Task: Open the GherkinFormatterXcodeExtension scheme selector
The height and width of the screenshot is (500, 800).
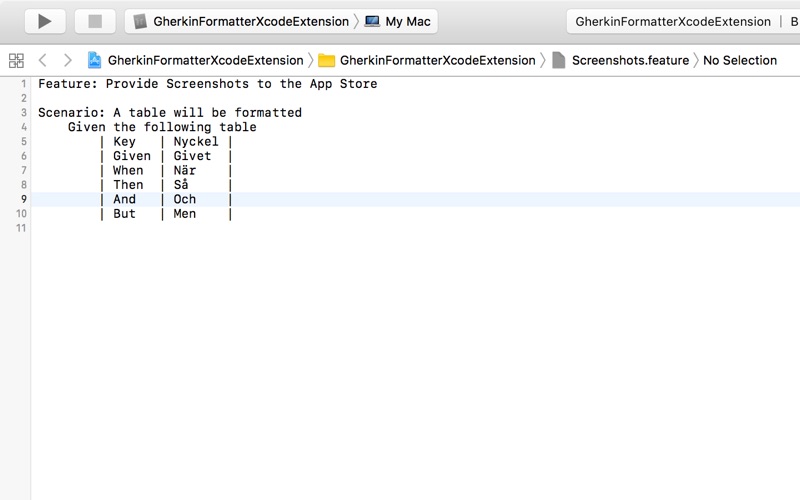Action: pos(251,21)
